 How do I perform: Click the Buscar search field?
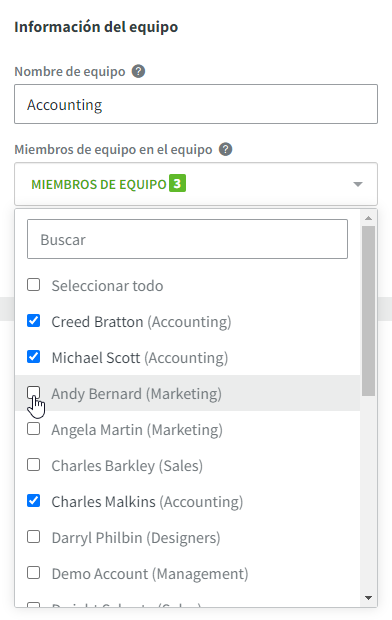click(x=187, y=239)
